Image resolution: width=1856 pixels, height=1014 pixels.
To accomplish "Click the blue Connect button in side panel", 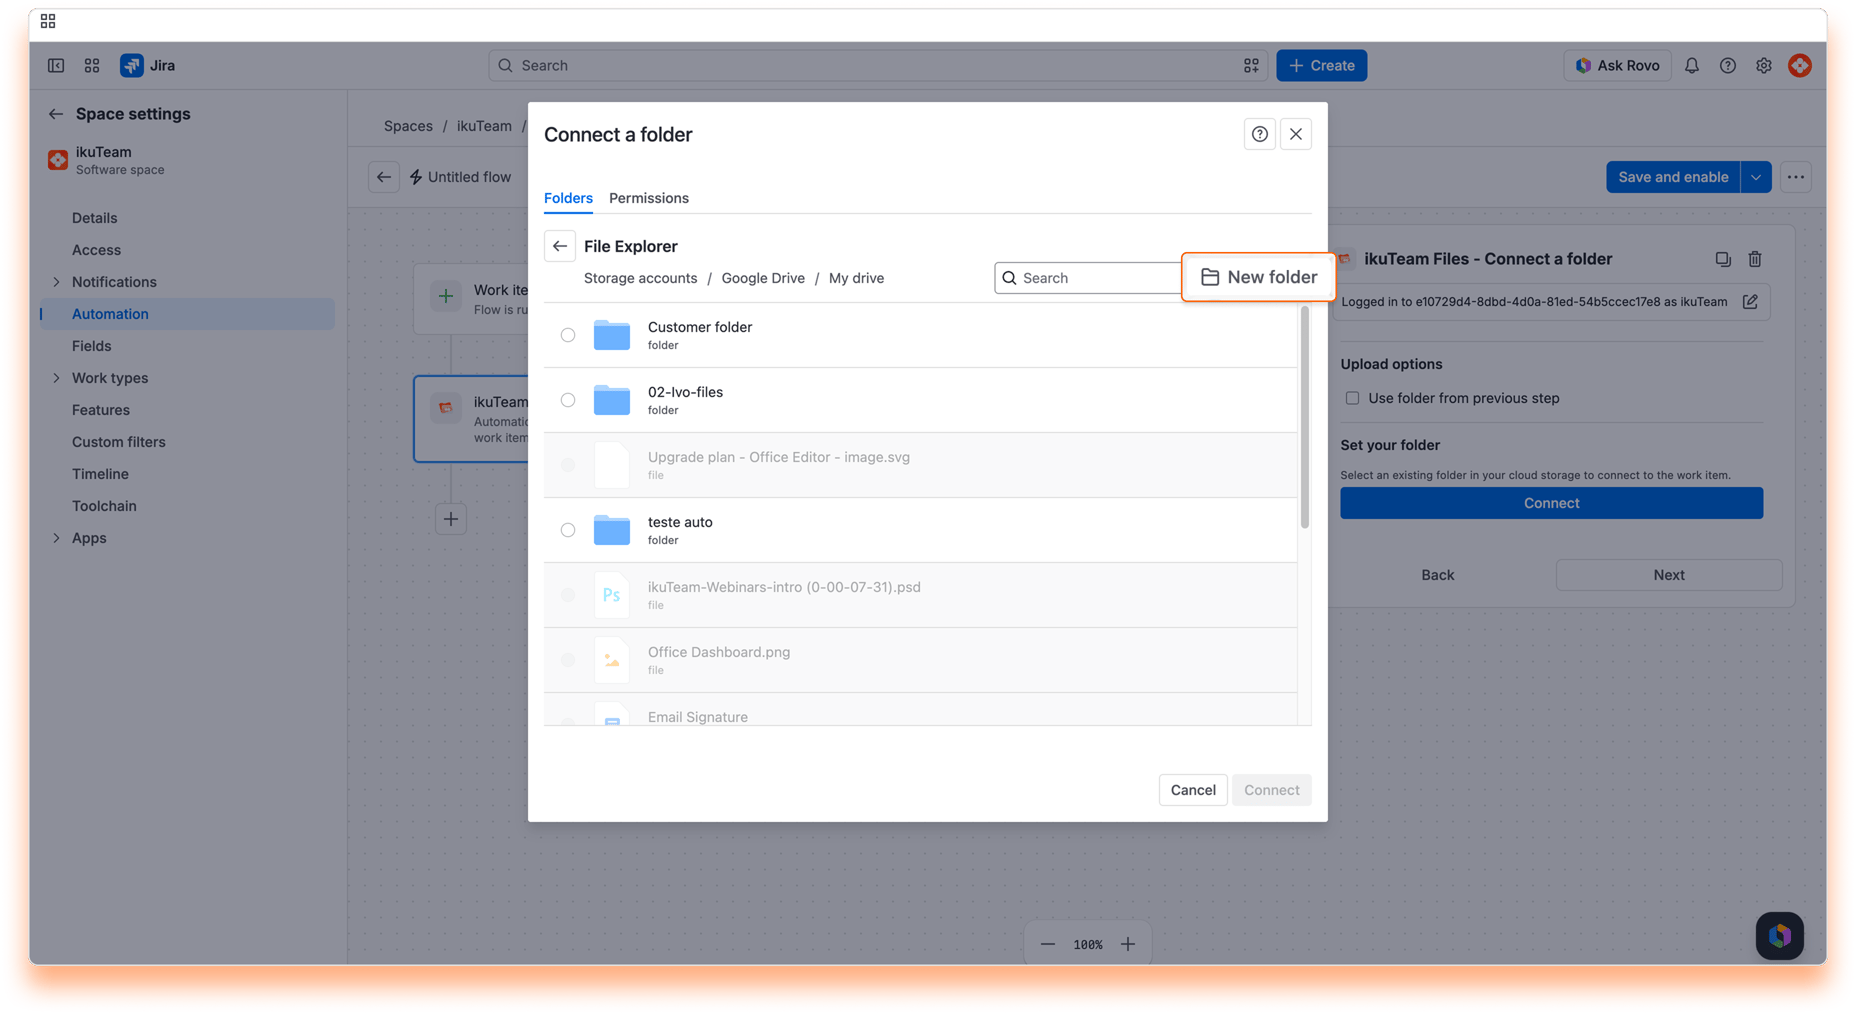I will tap(1551, 503).
